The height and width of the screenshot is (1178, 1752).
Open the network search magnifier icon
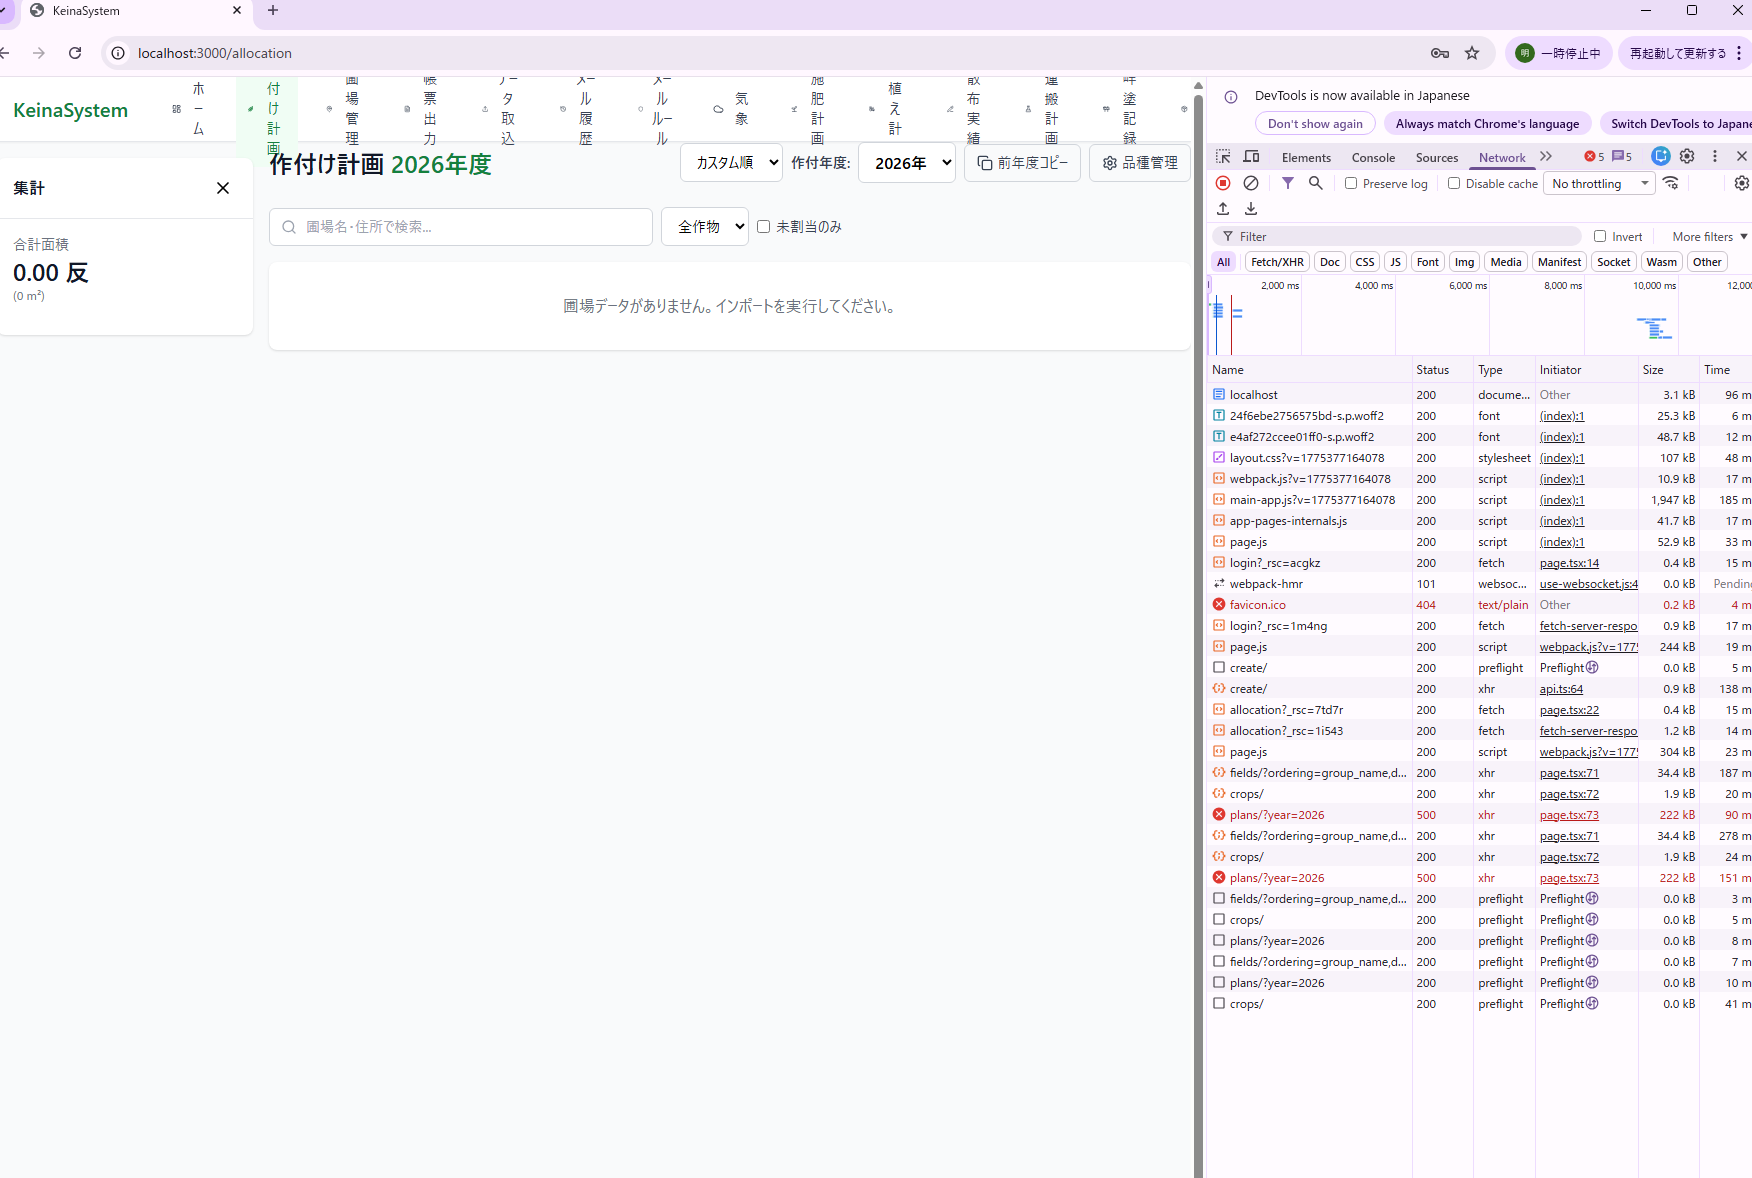click(1316, 183)
